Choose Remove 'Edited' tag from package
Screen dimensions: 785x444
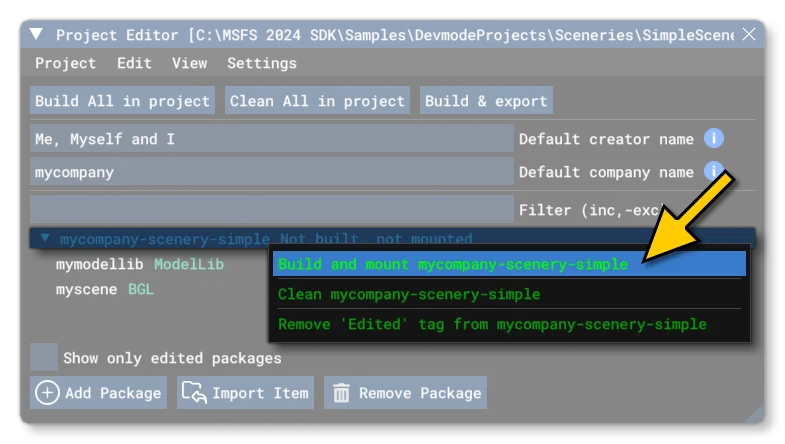coord(509,324)
